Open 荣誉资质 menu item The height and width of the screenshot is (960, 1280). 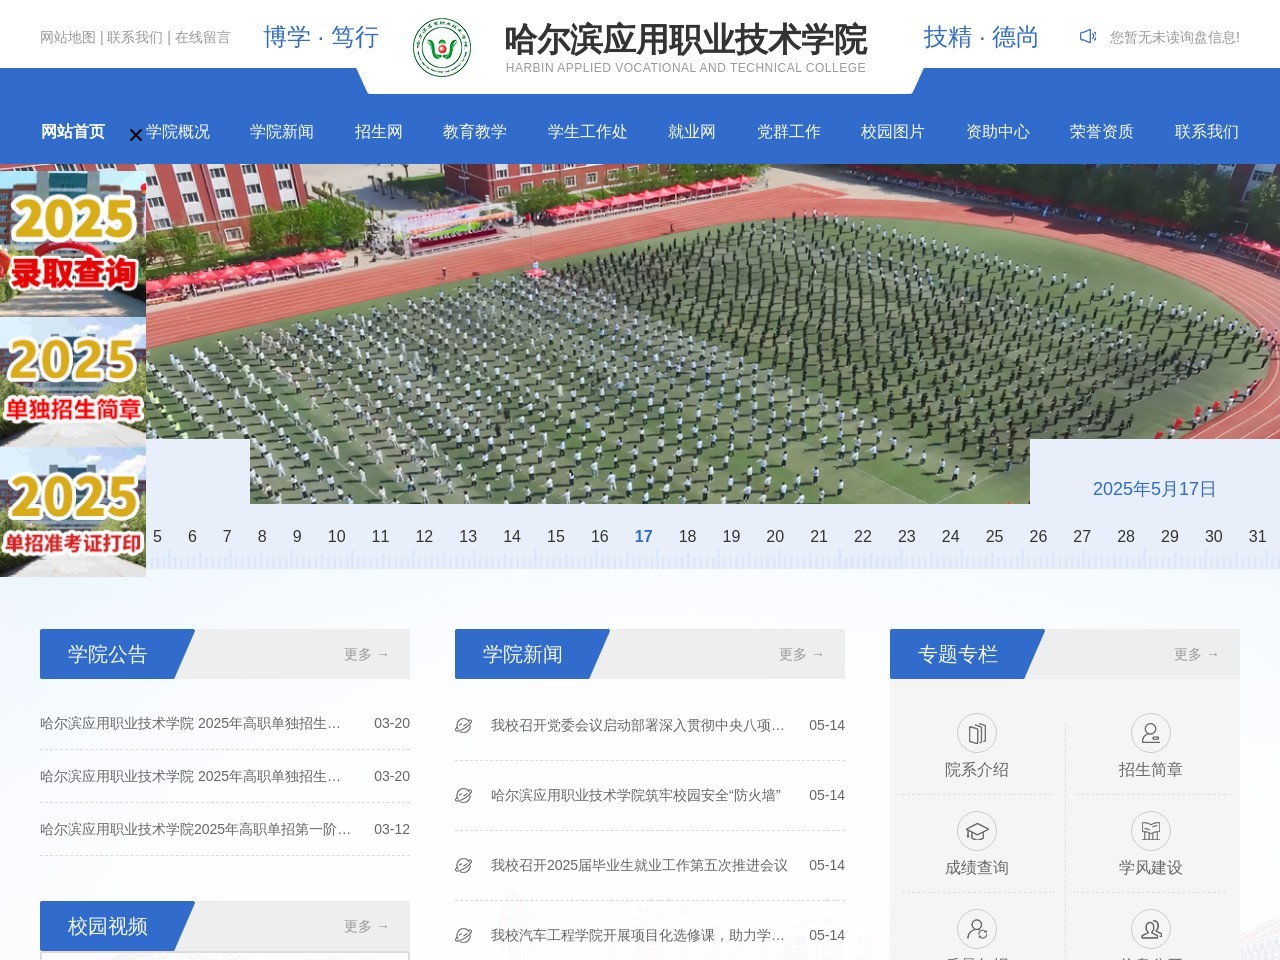1102,132
